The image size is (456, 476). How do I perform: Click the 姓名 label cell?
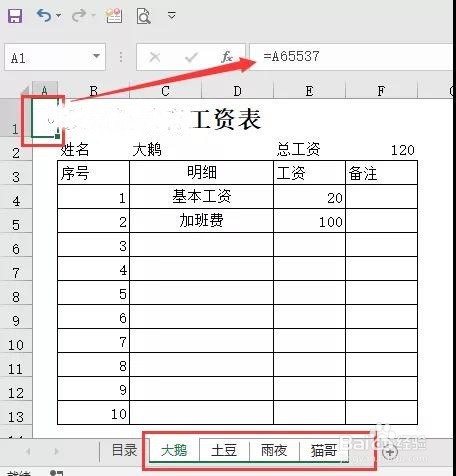pyautogui.click(x=93, y=149)
